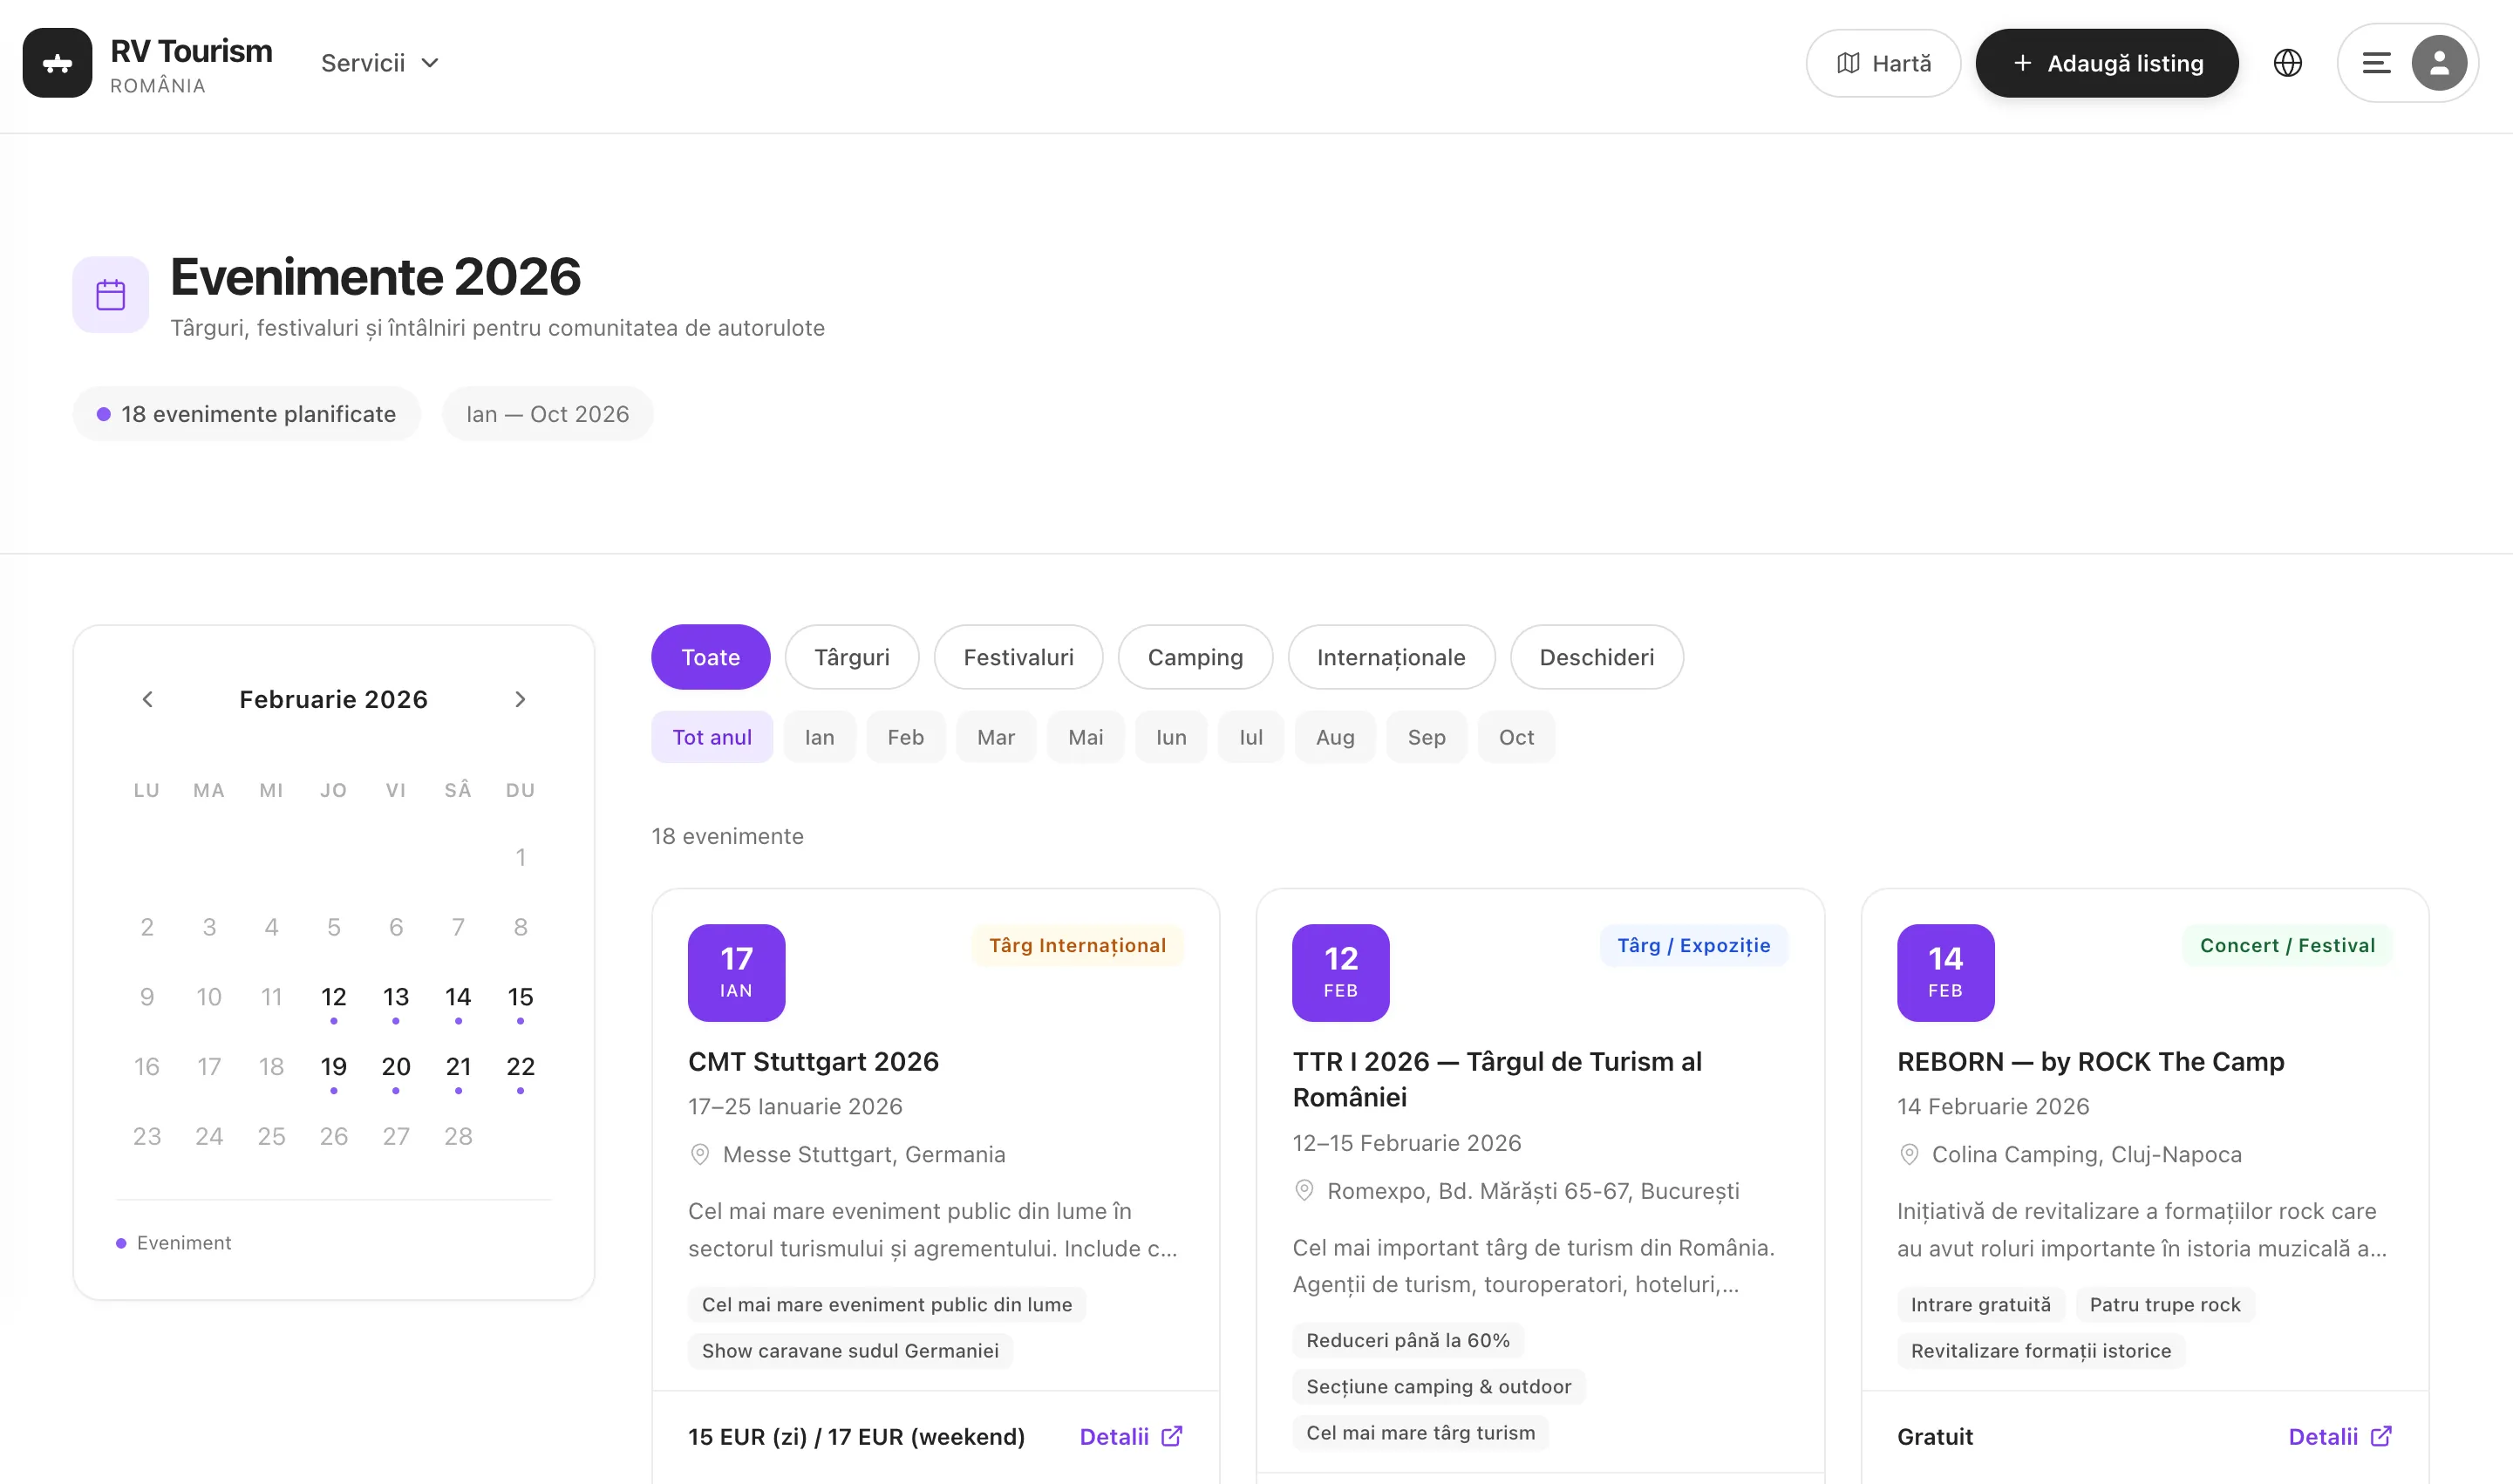Screen dimensions: 2513x1484
Task: Open the language globe icon
Action: pos(2287,63)
